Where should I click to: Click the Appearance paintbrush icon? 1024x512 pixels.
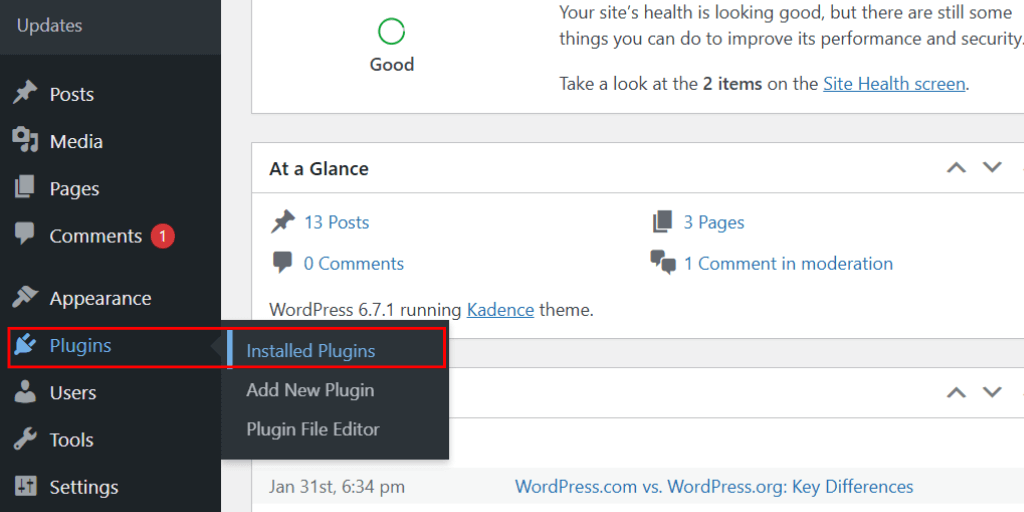click(x=25, y=298)
